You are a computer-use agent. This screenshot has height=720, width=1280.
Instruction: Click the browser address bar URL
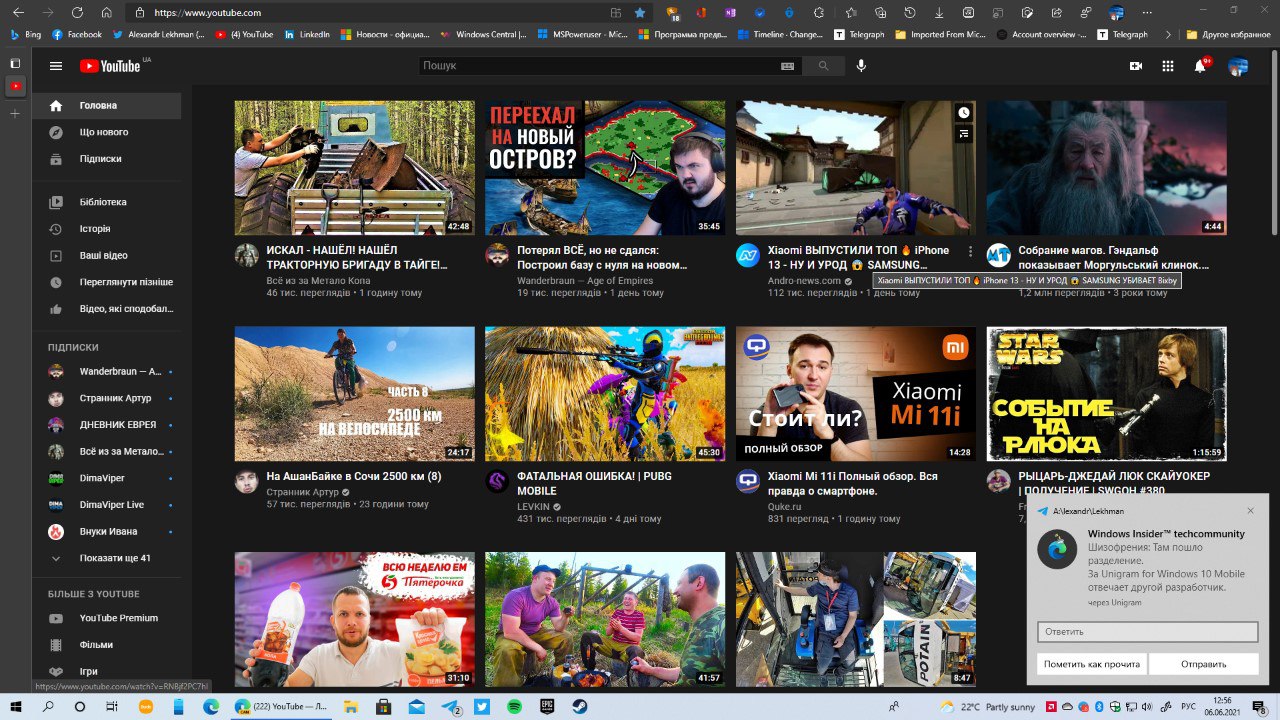pos(208,13)
